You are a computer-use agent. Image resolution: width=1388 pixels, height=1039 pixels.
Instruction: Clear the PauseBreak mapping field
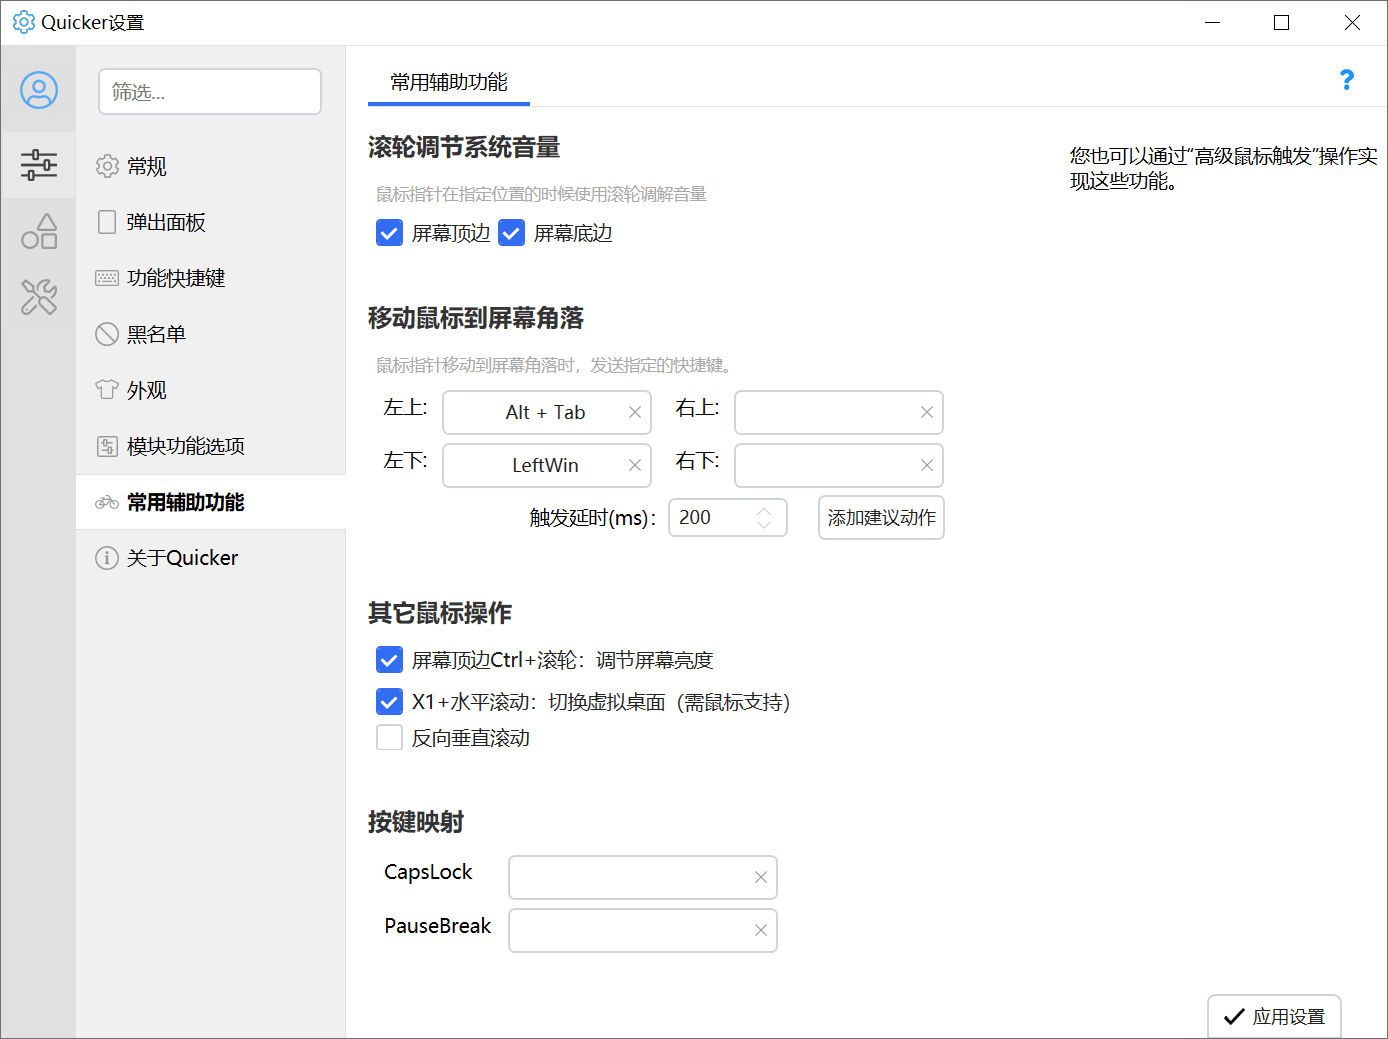761,930
